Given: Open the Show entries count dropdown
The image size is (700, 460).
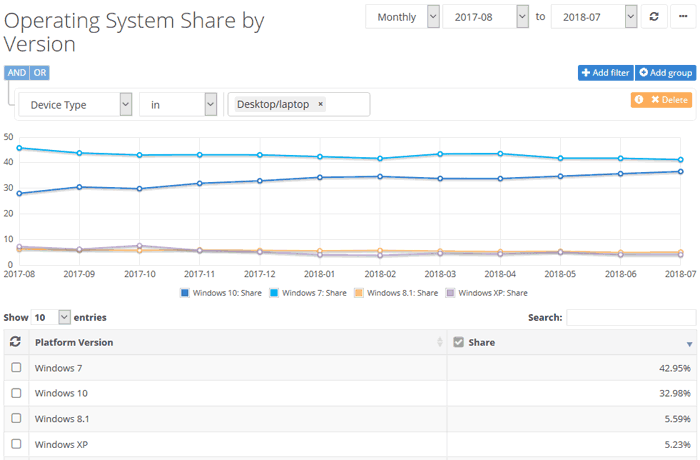Looking at the screenshot, I should coord(50,317).
